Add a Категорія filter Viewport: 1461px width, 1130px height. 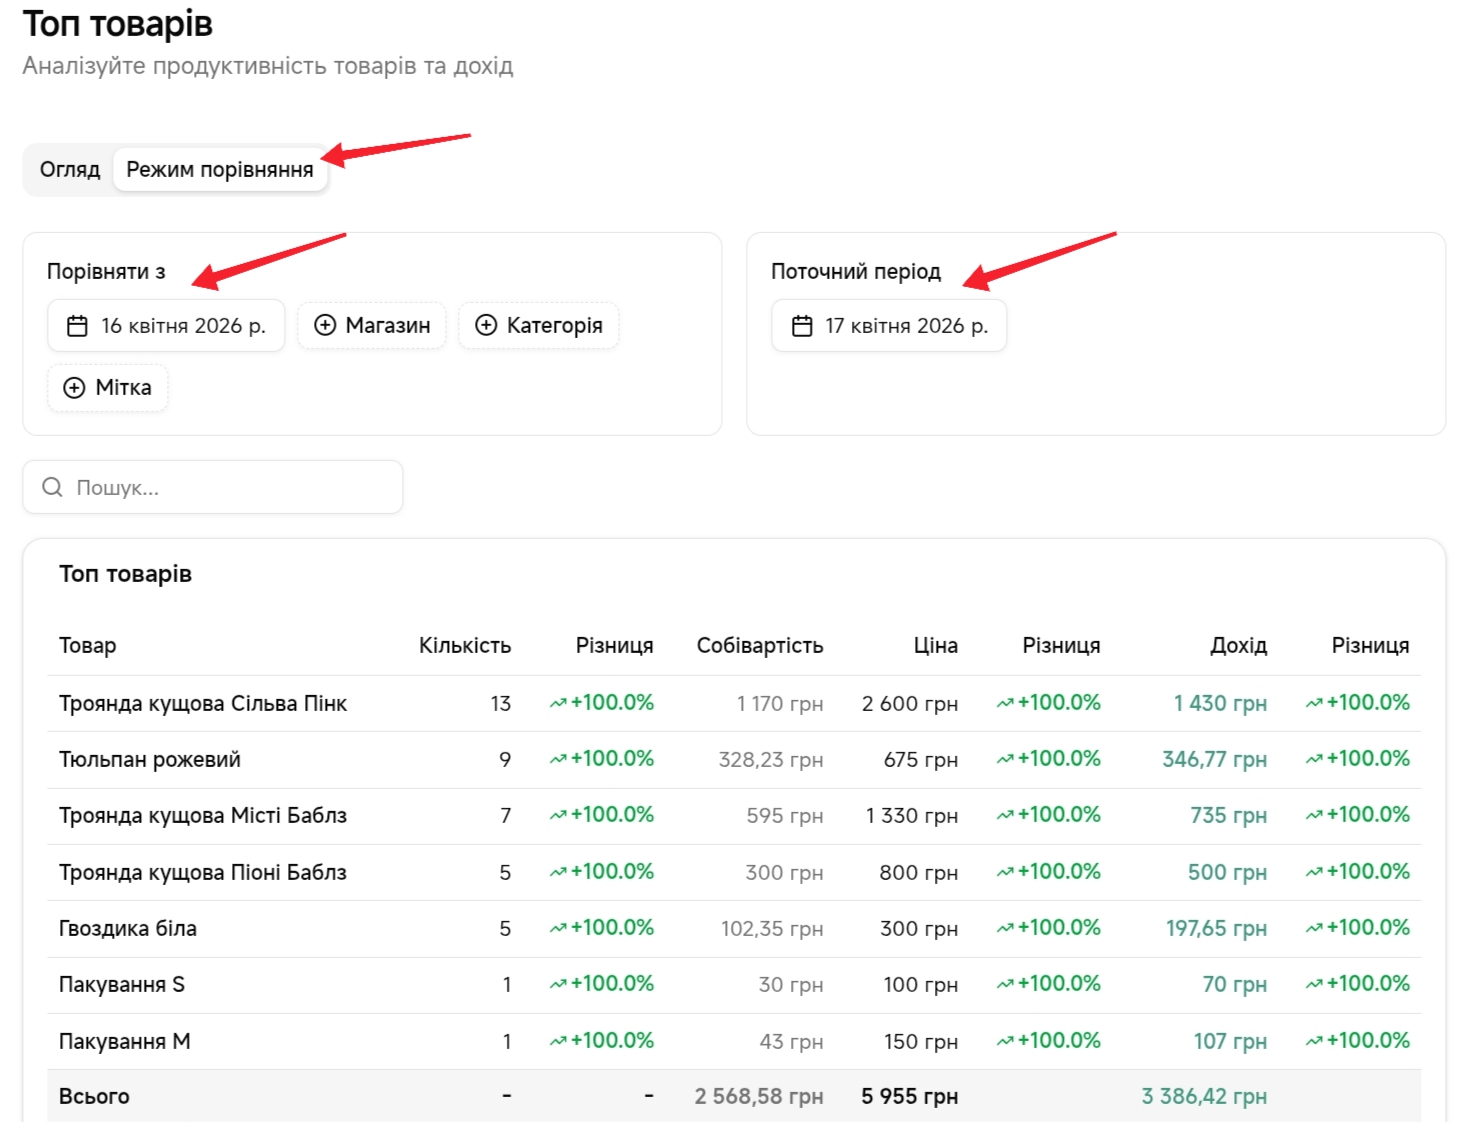[x=539, y=326]
